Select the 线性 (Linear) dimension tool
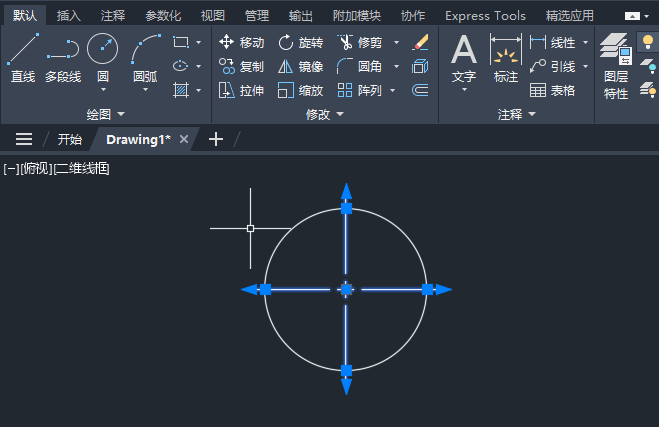 click(552, 42)
